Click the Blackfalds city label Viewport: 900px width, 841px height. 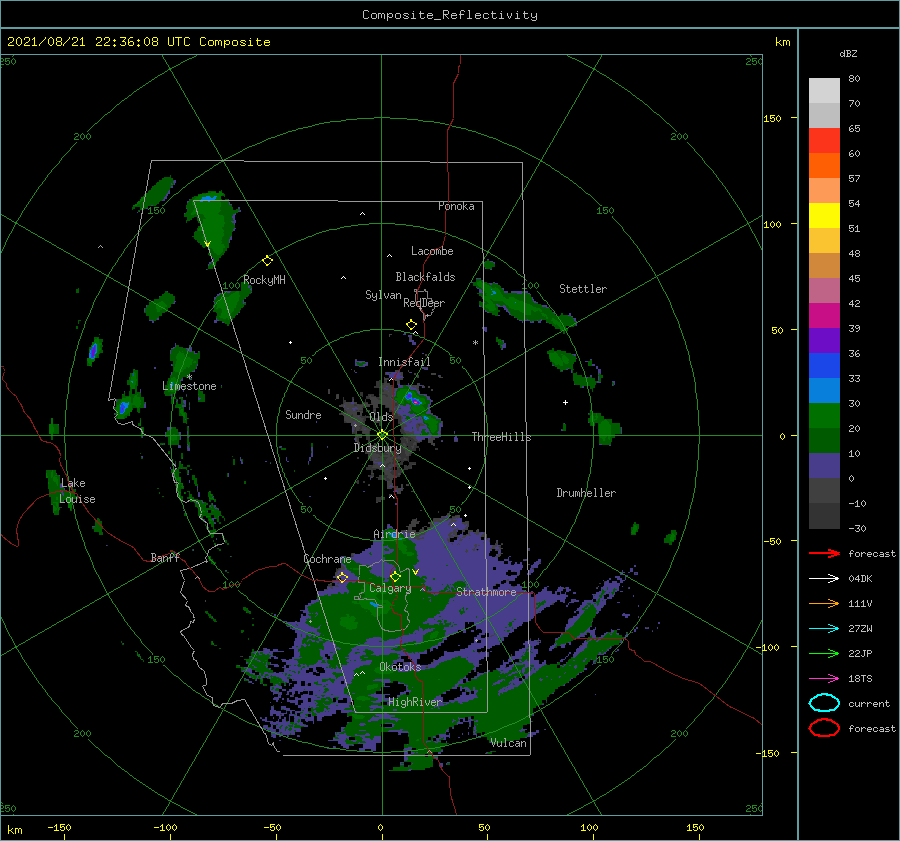[x=425, y=277]
